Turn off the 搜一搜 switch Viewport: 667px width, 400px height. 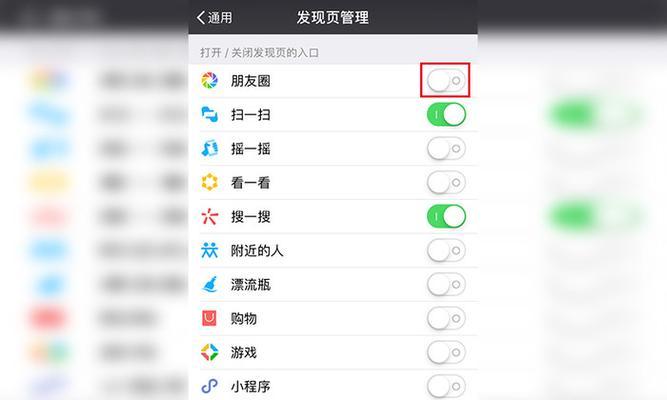point(446,217)
